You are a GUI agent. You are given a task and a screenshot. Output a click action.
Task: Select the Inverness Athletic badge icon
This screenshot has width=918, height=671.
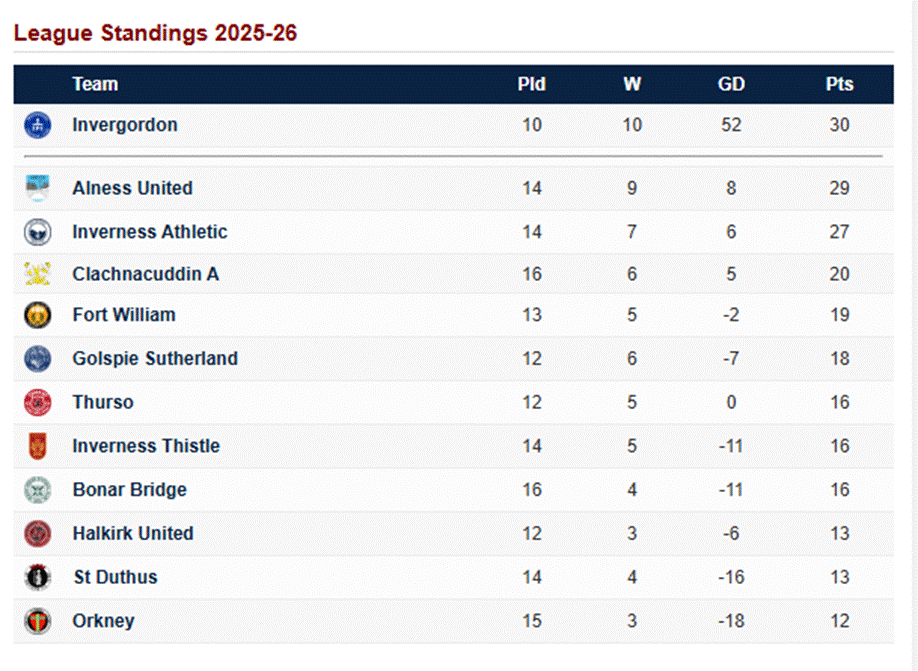[37, 232]
